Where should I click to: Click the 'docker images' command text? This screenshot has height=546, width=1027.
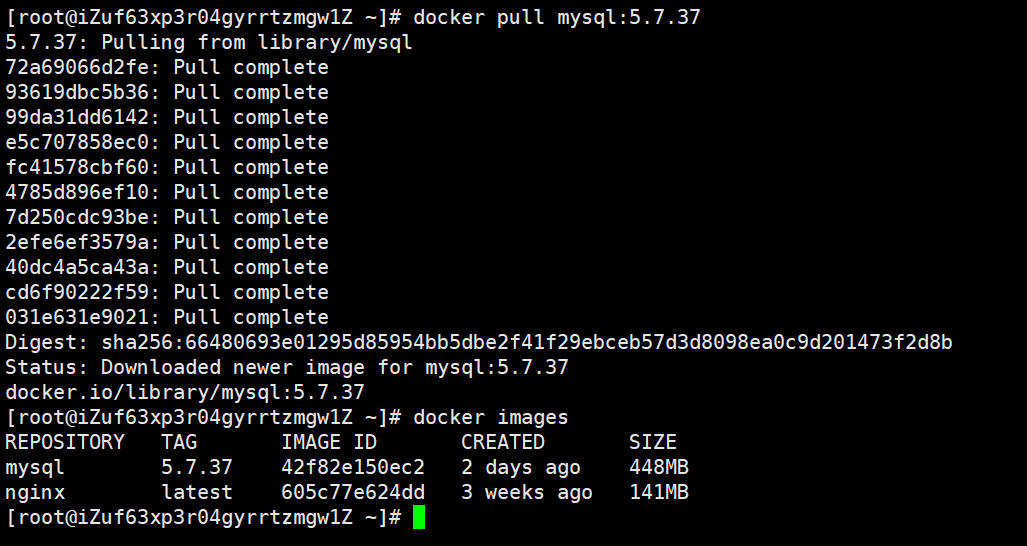490,417
